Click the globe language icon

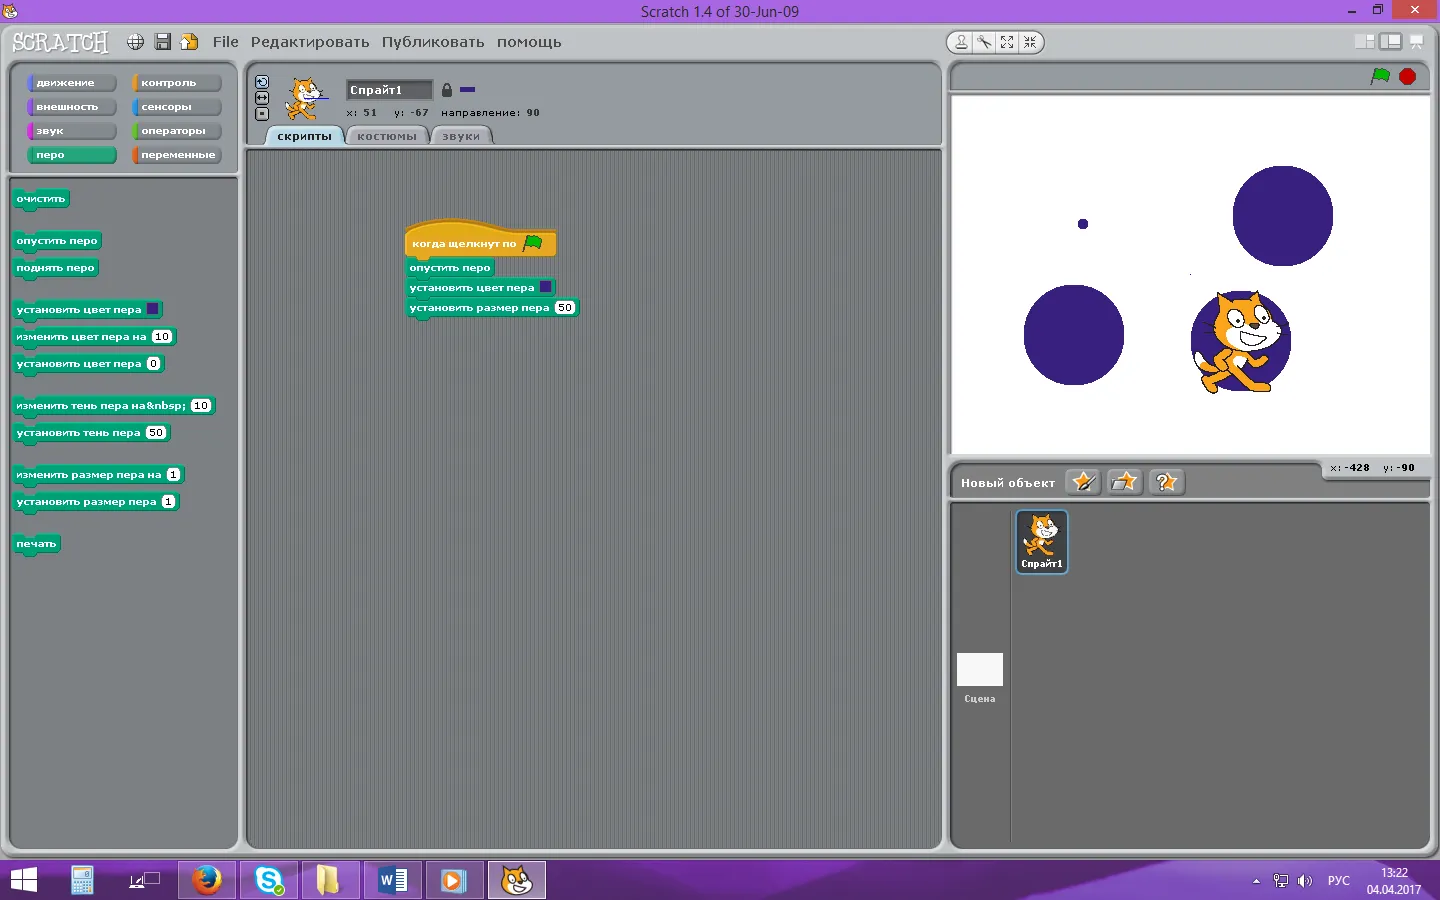tap(135, 42)
